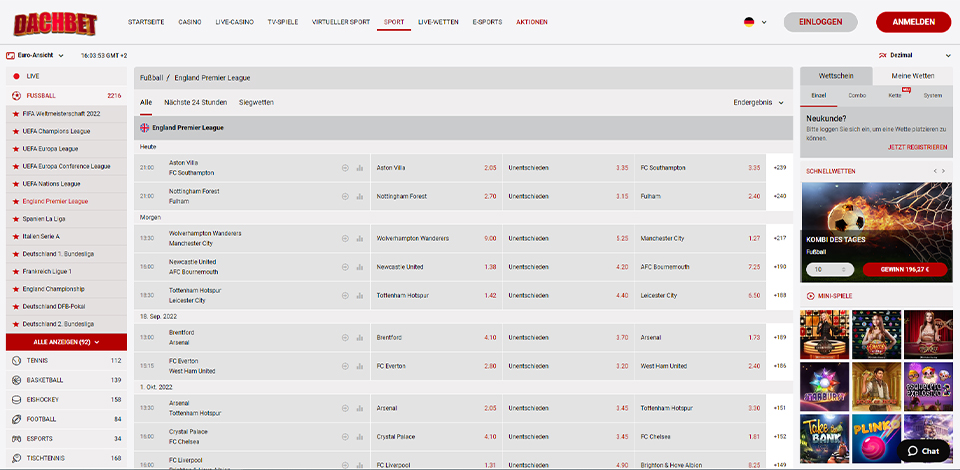Open the Take the Bank game thumbnail
The width and height of the screenshot is (960, 470).
(825, 439)
